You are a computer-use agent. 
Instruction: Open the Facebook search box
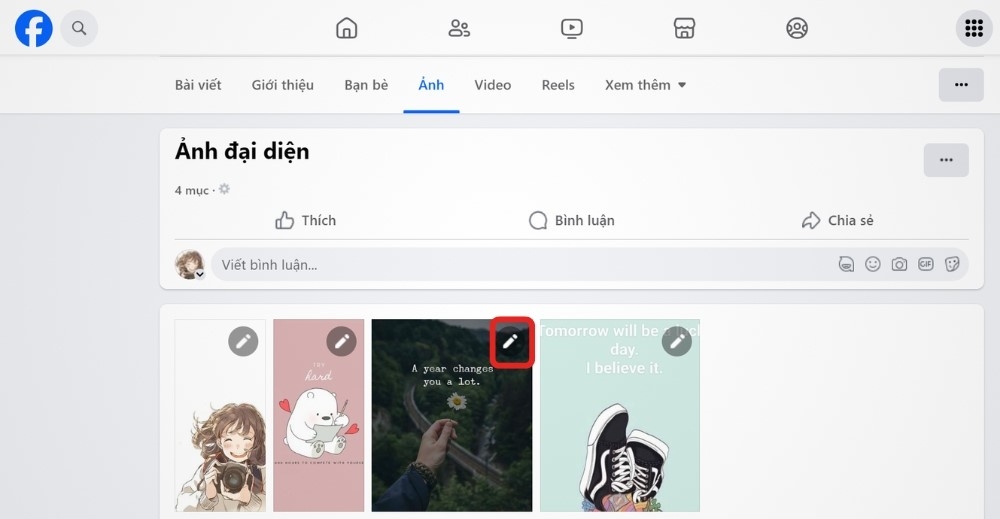(79, 28)
